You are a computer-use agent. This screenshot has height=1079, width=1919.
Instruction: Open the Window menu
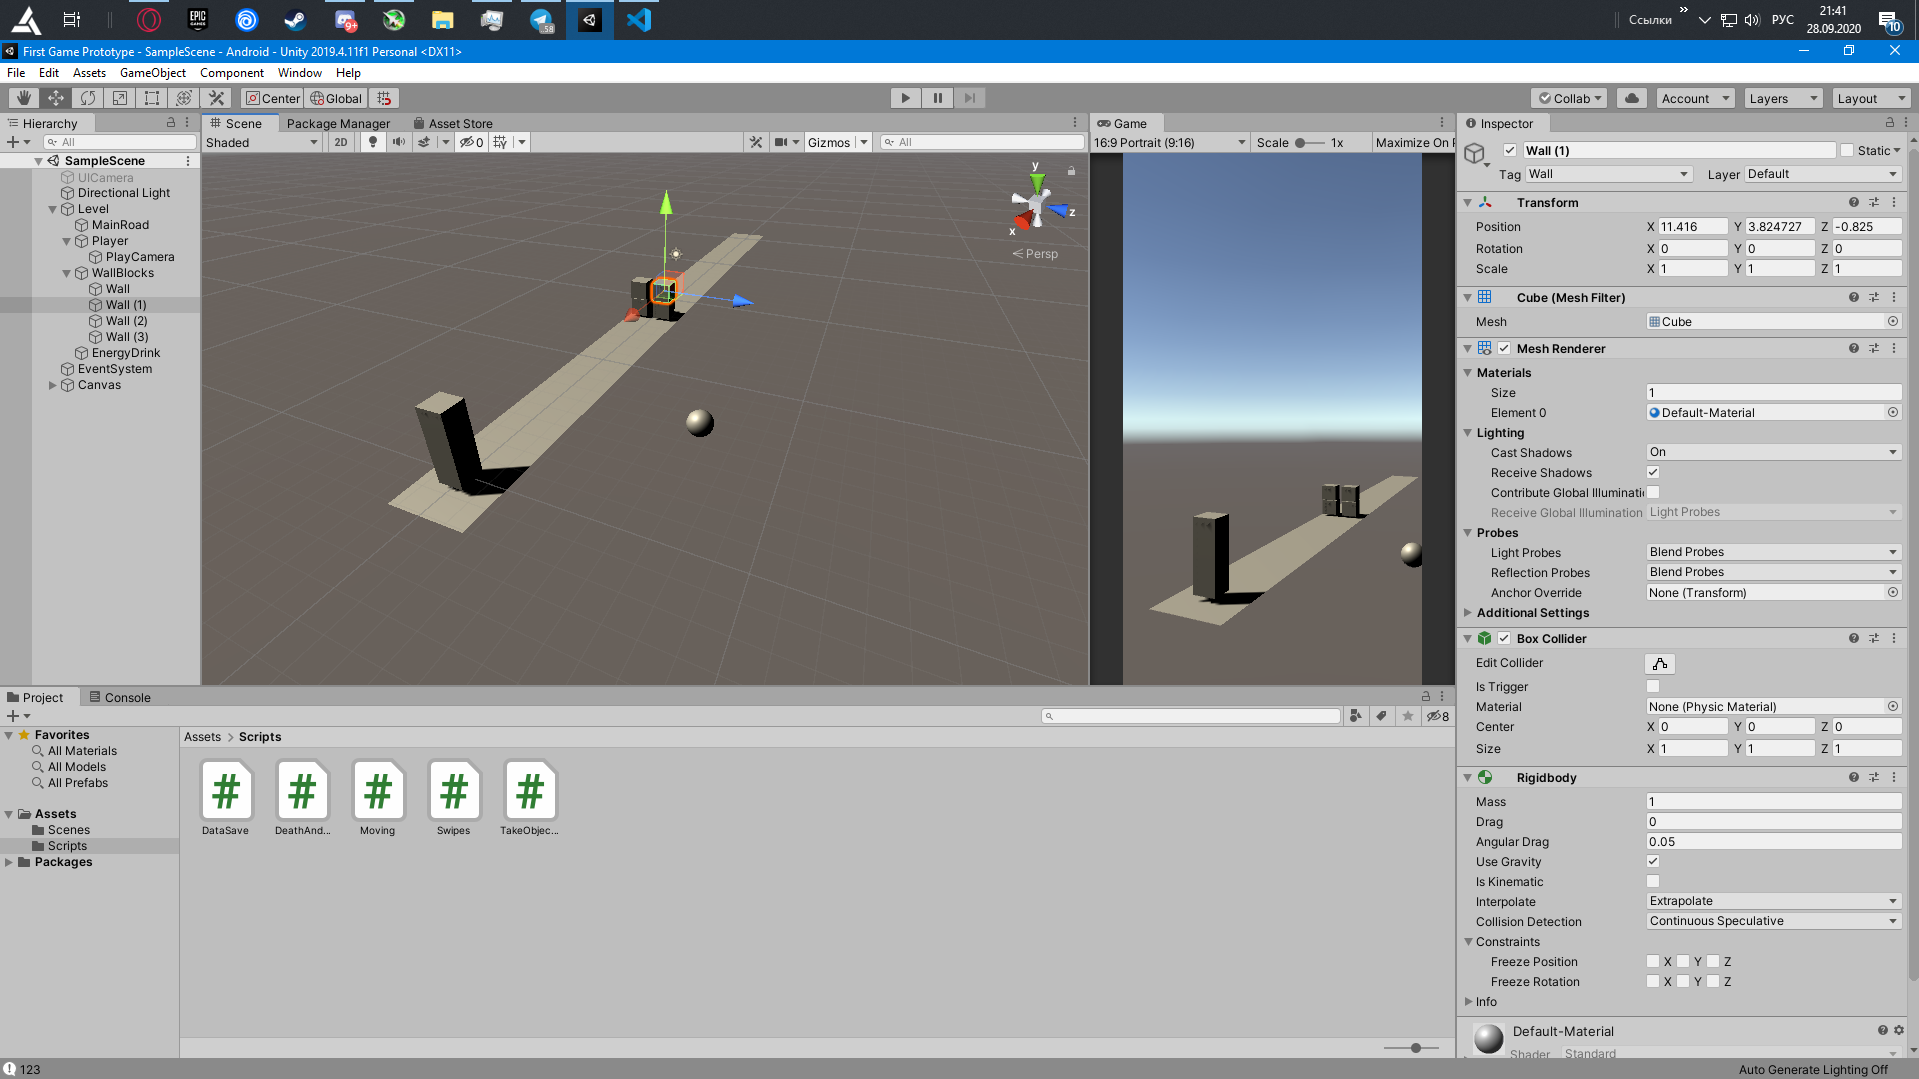[x=300, y=73]
